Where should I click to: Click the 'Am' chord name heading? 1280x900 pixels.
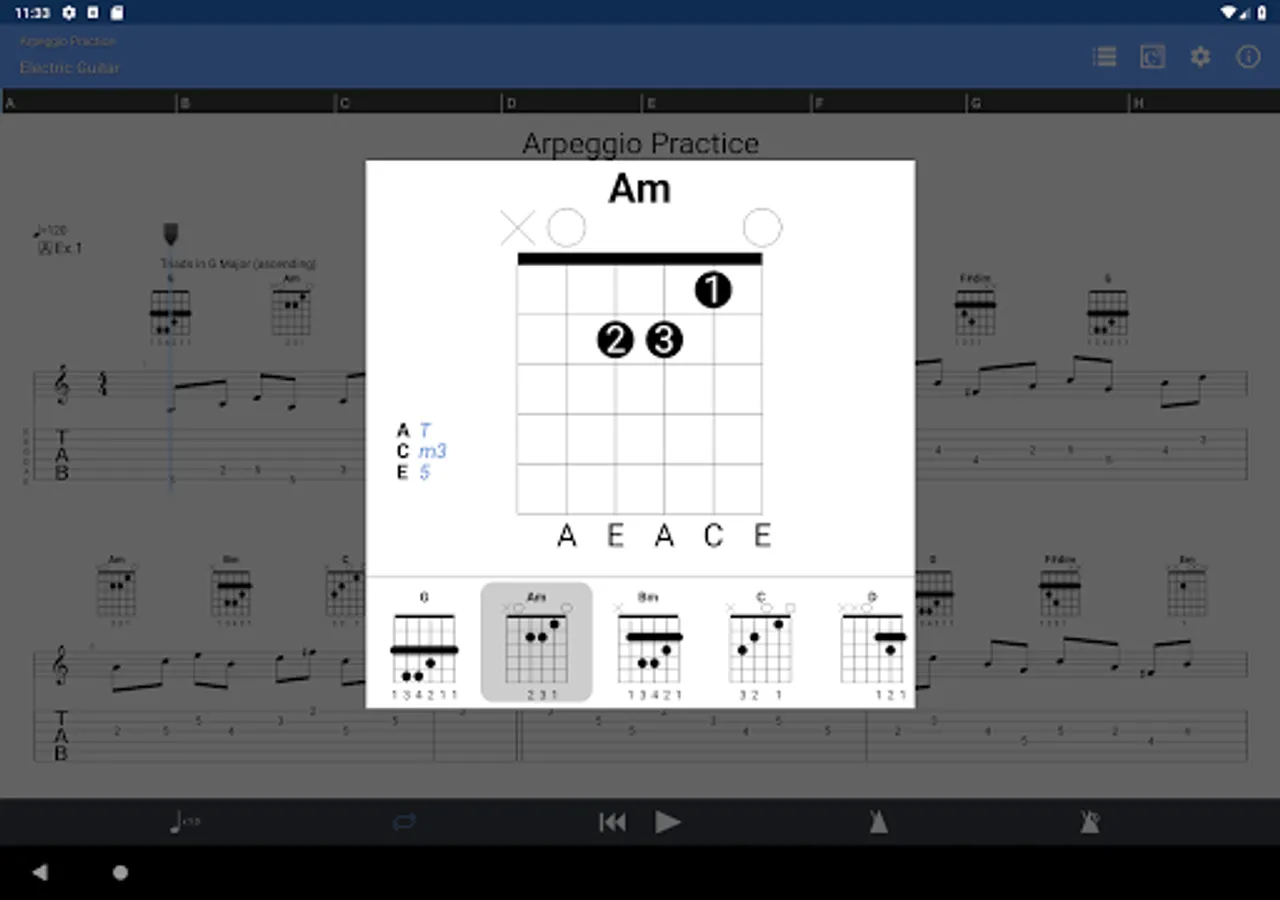(640, 188)
